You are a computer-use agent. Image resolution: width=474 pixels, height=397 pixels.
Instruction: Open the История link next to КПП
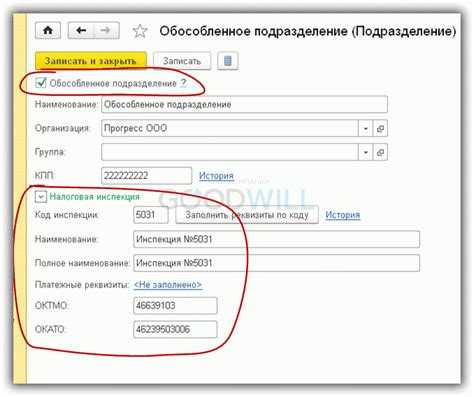216,176
